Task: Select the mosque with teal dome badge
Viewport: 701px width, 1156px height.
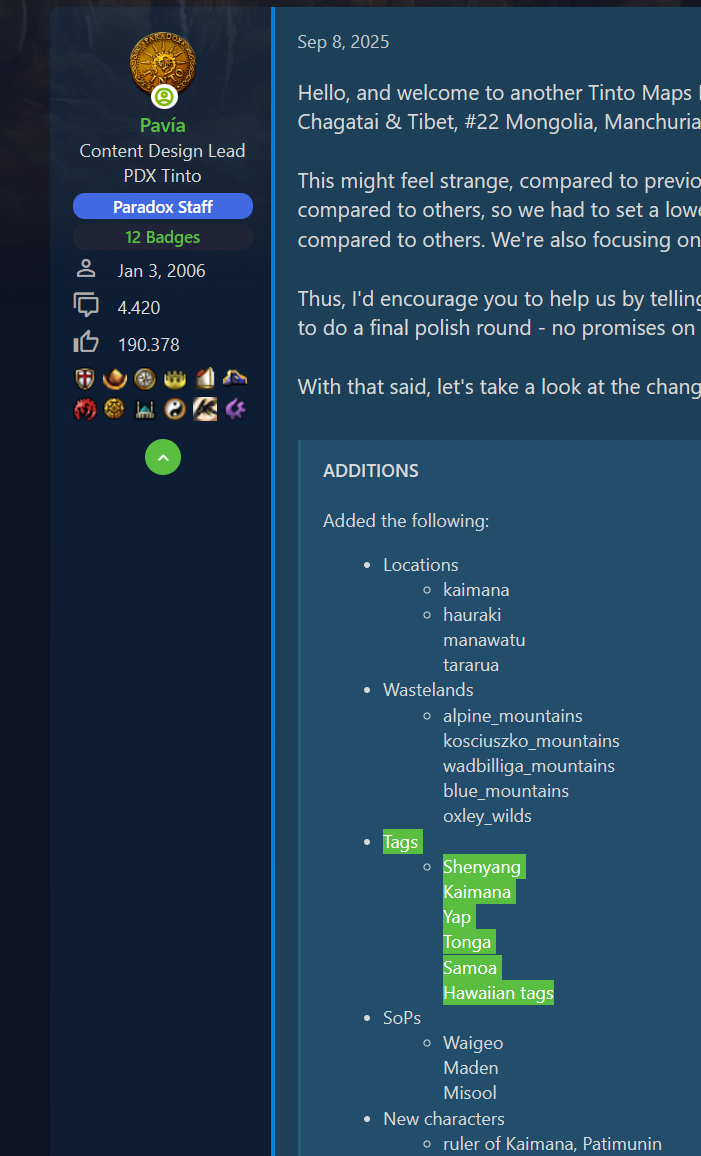Action: click(x=145, y=408)
